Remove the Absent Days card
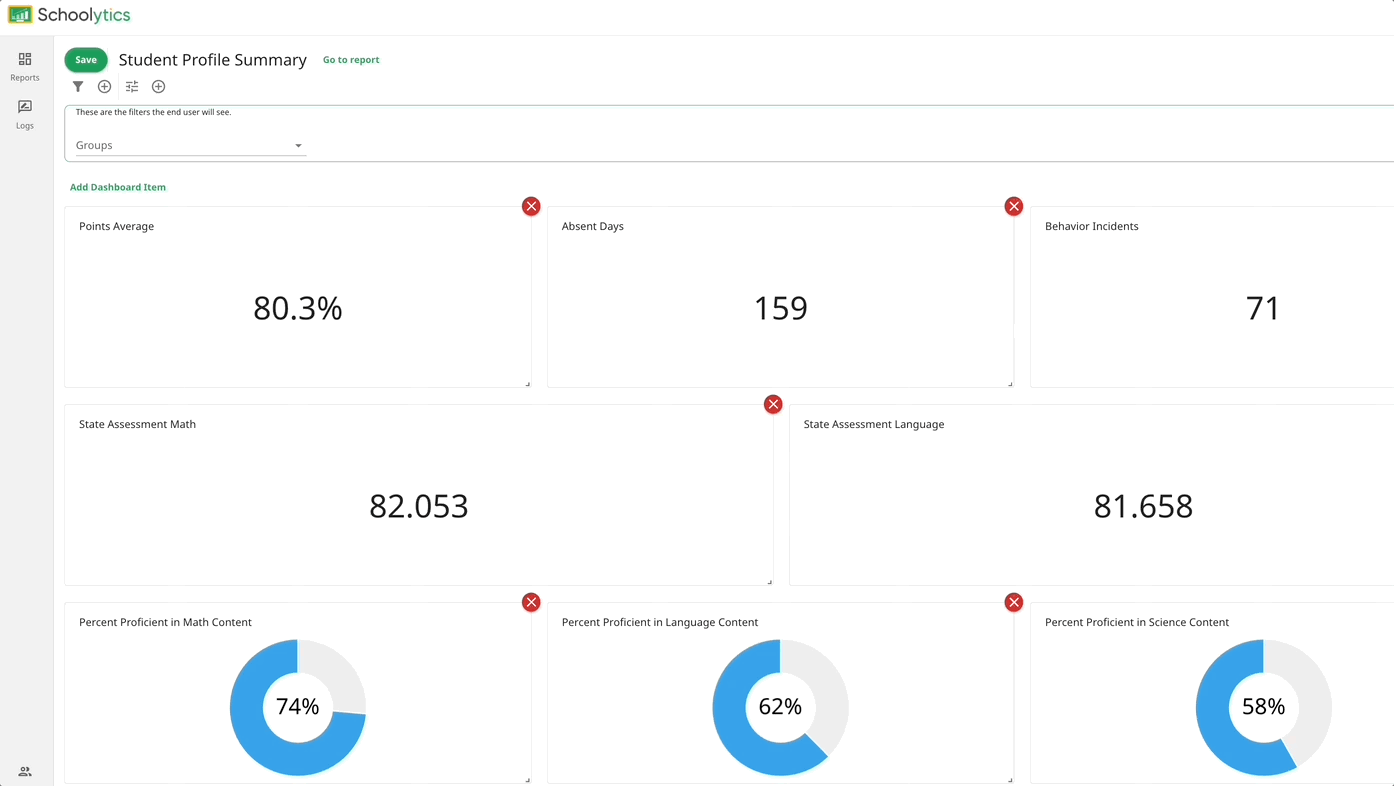1394x786 pixels. [1013, 206]
